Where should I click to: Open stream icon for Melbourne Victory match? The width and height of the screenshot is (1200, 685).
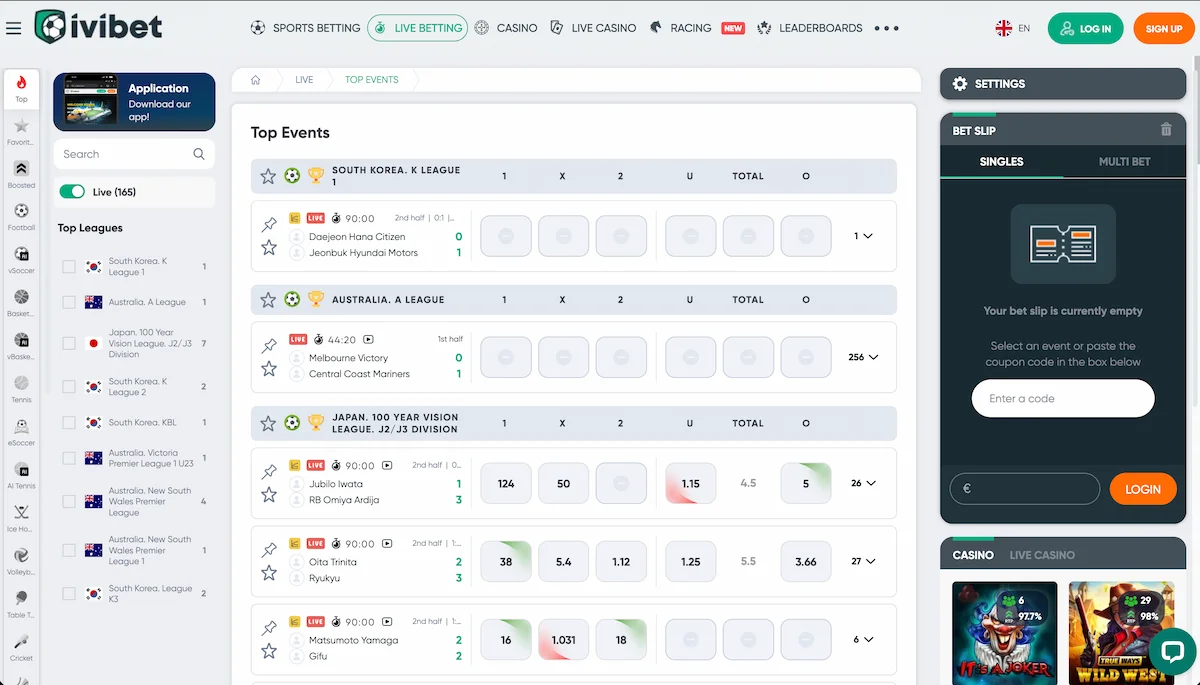pos(368,340)
